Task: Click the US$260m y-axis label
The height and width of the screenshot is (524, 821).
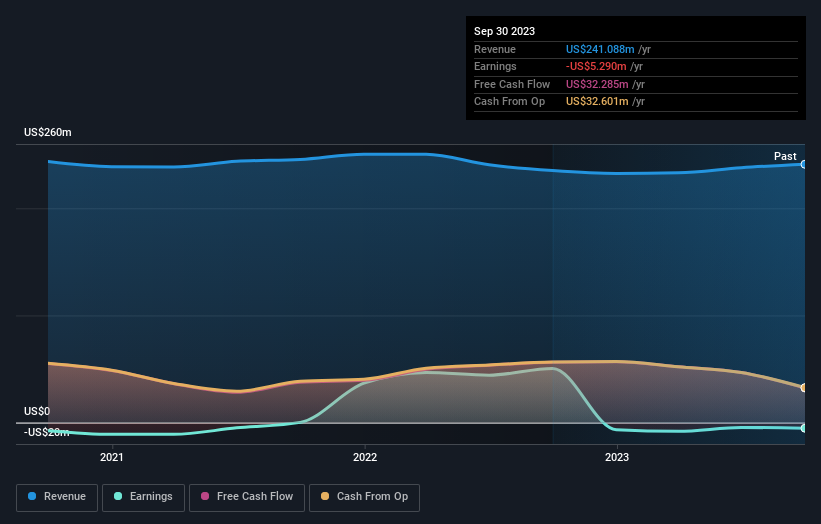Action: tap(48, 132)
